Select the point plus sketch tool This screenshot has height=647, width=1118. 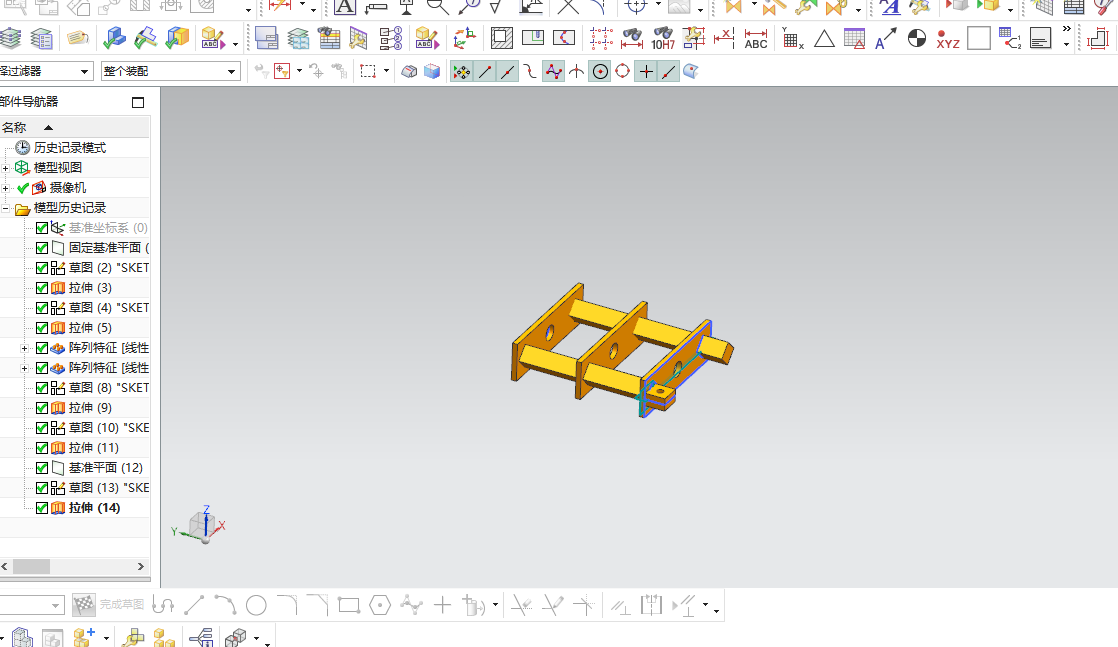click(x=442, y=606)
